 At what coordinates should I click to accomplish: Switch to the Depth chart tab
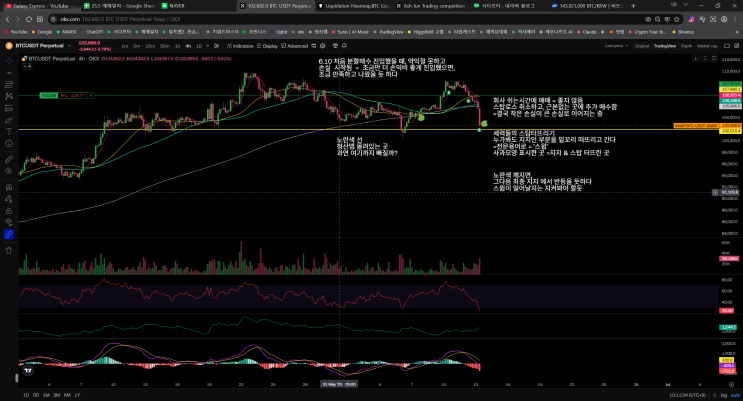point(686,46)
